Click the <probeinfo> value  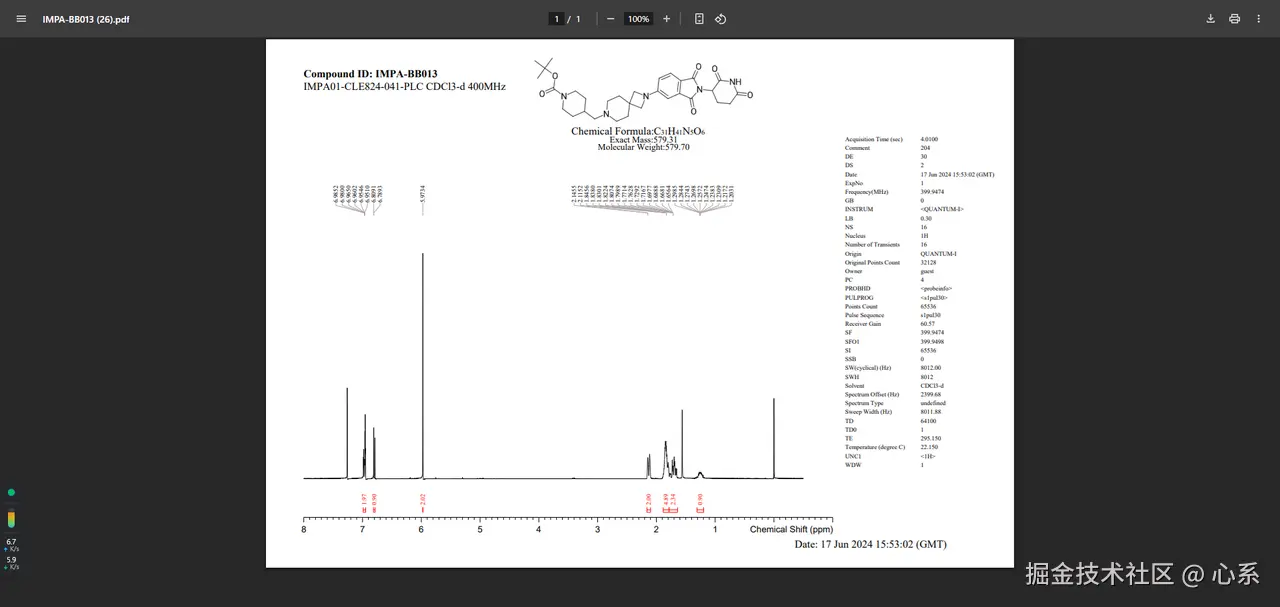[938, 289]
